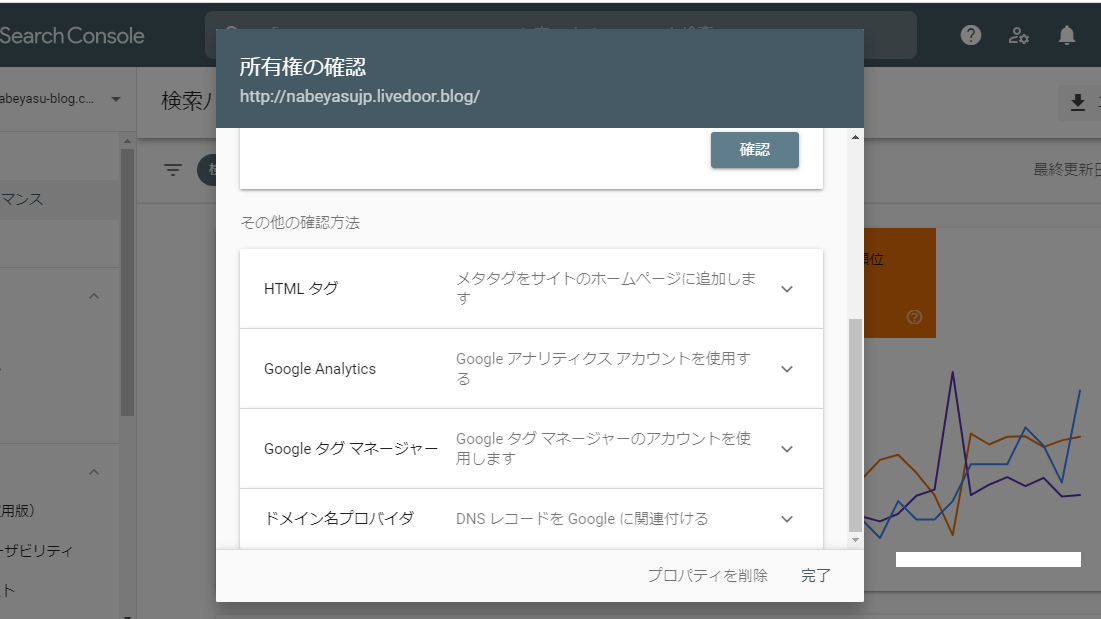
Task: Click the 確認 verify button
Action: pos(755,149)
